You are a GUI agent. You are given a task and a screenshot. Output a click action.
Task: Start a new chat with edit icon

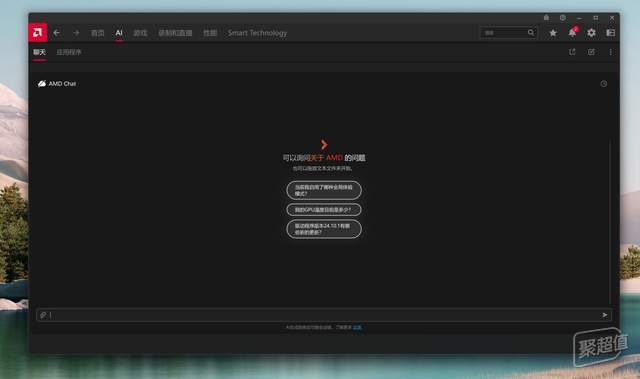591,52
